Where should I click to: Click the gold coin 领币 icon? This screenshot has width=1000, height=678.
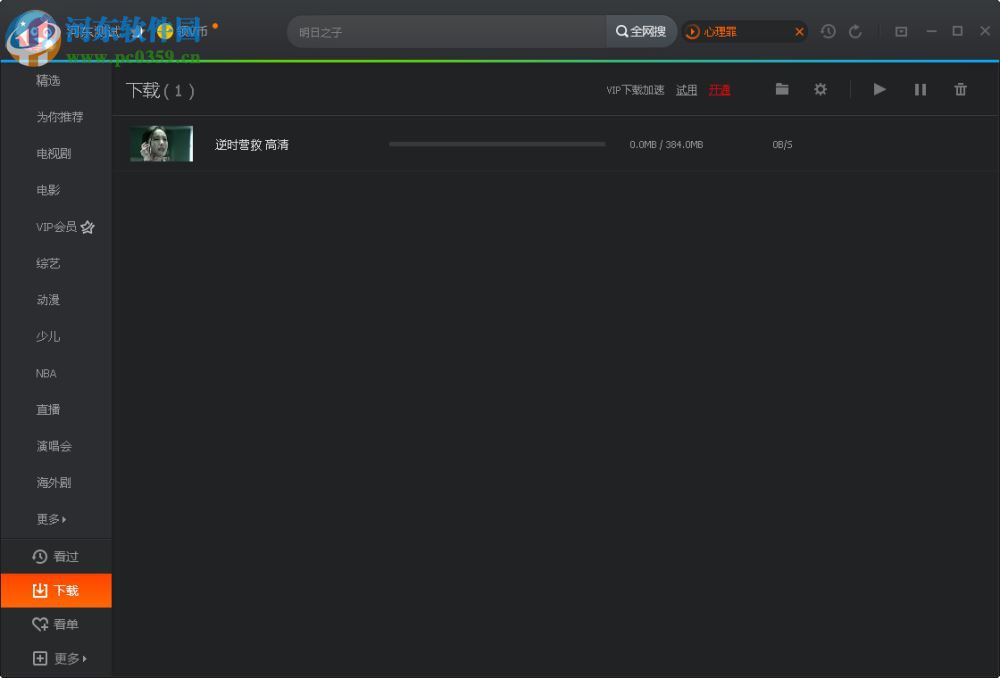point(165,31)
